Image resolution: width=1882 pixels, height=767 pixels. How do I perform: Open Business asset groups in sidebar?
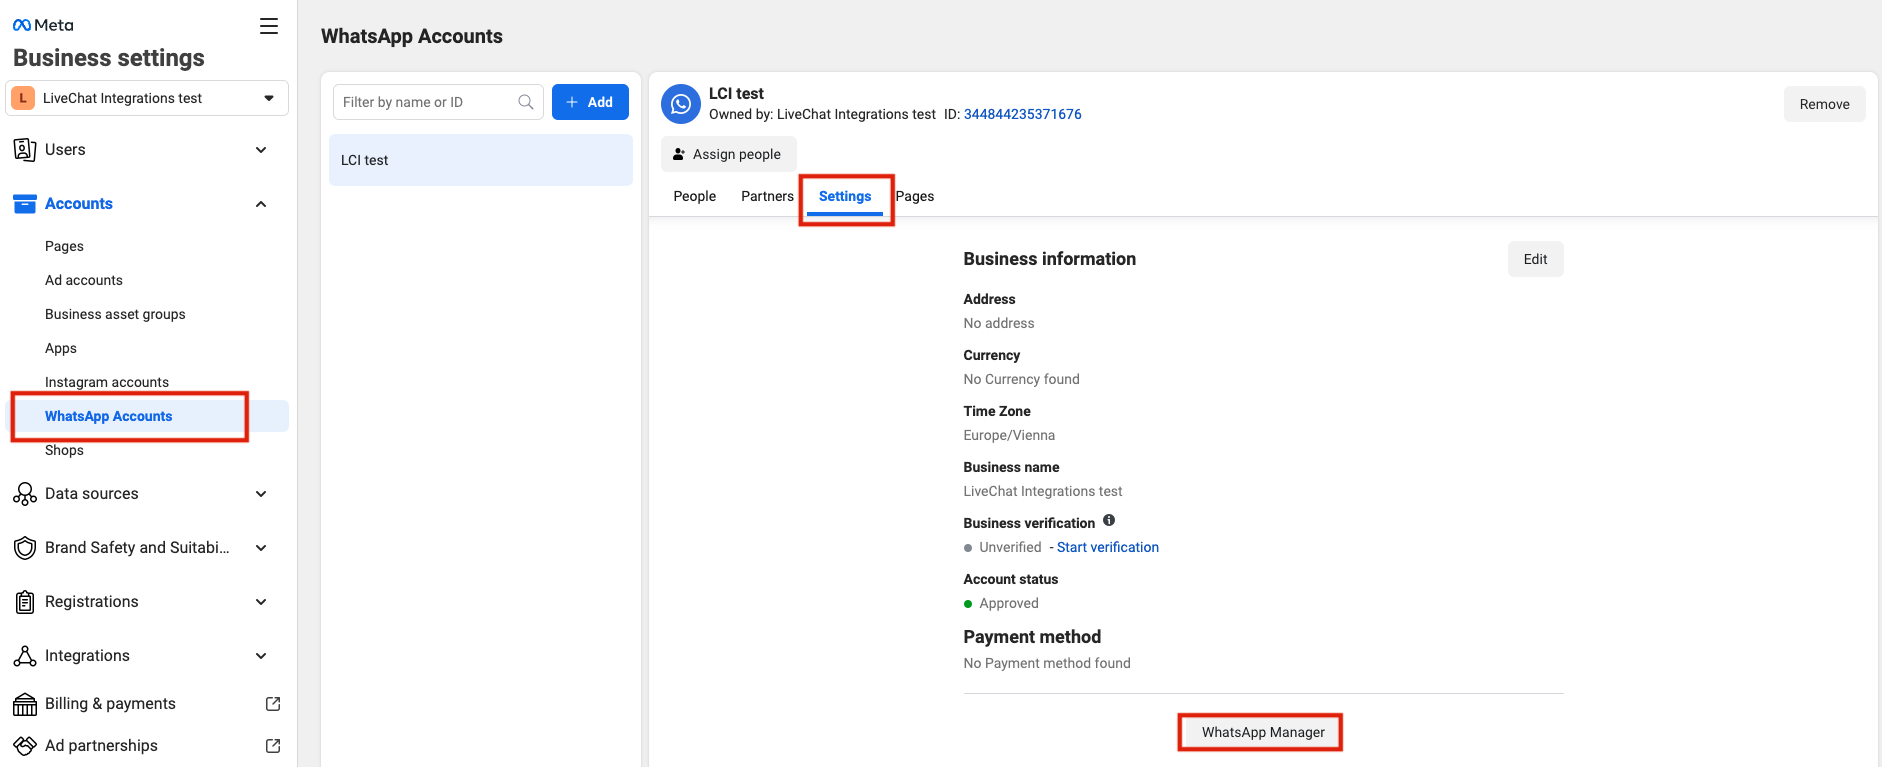(x=115, y=314)
